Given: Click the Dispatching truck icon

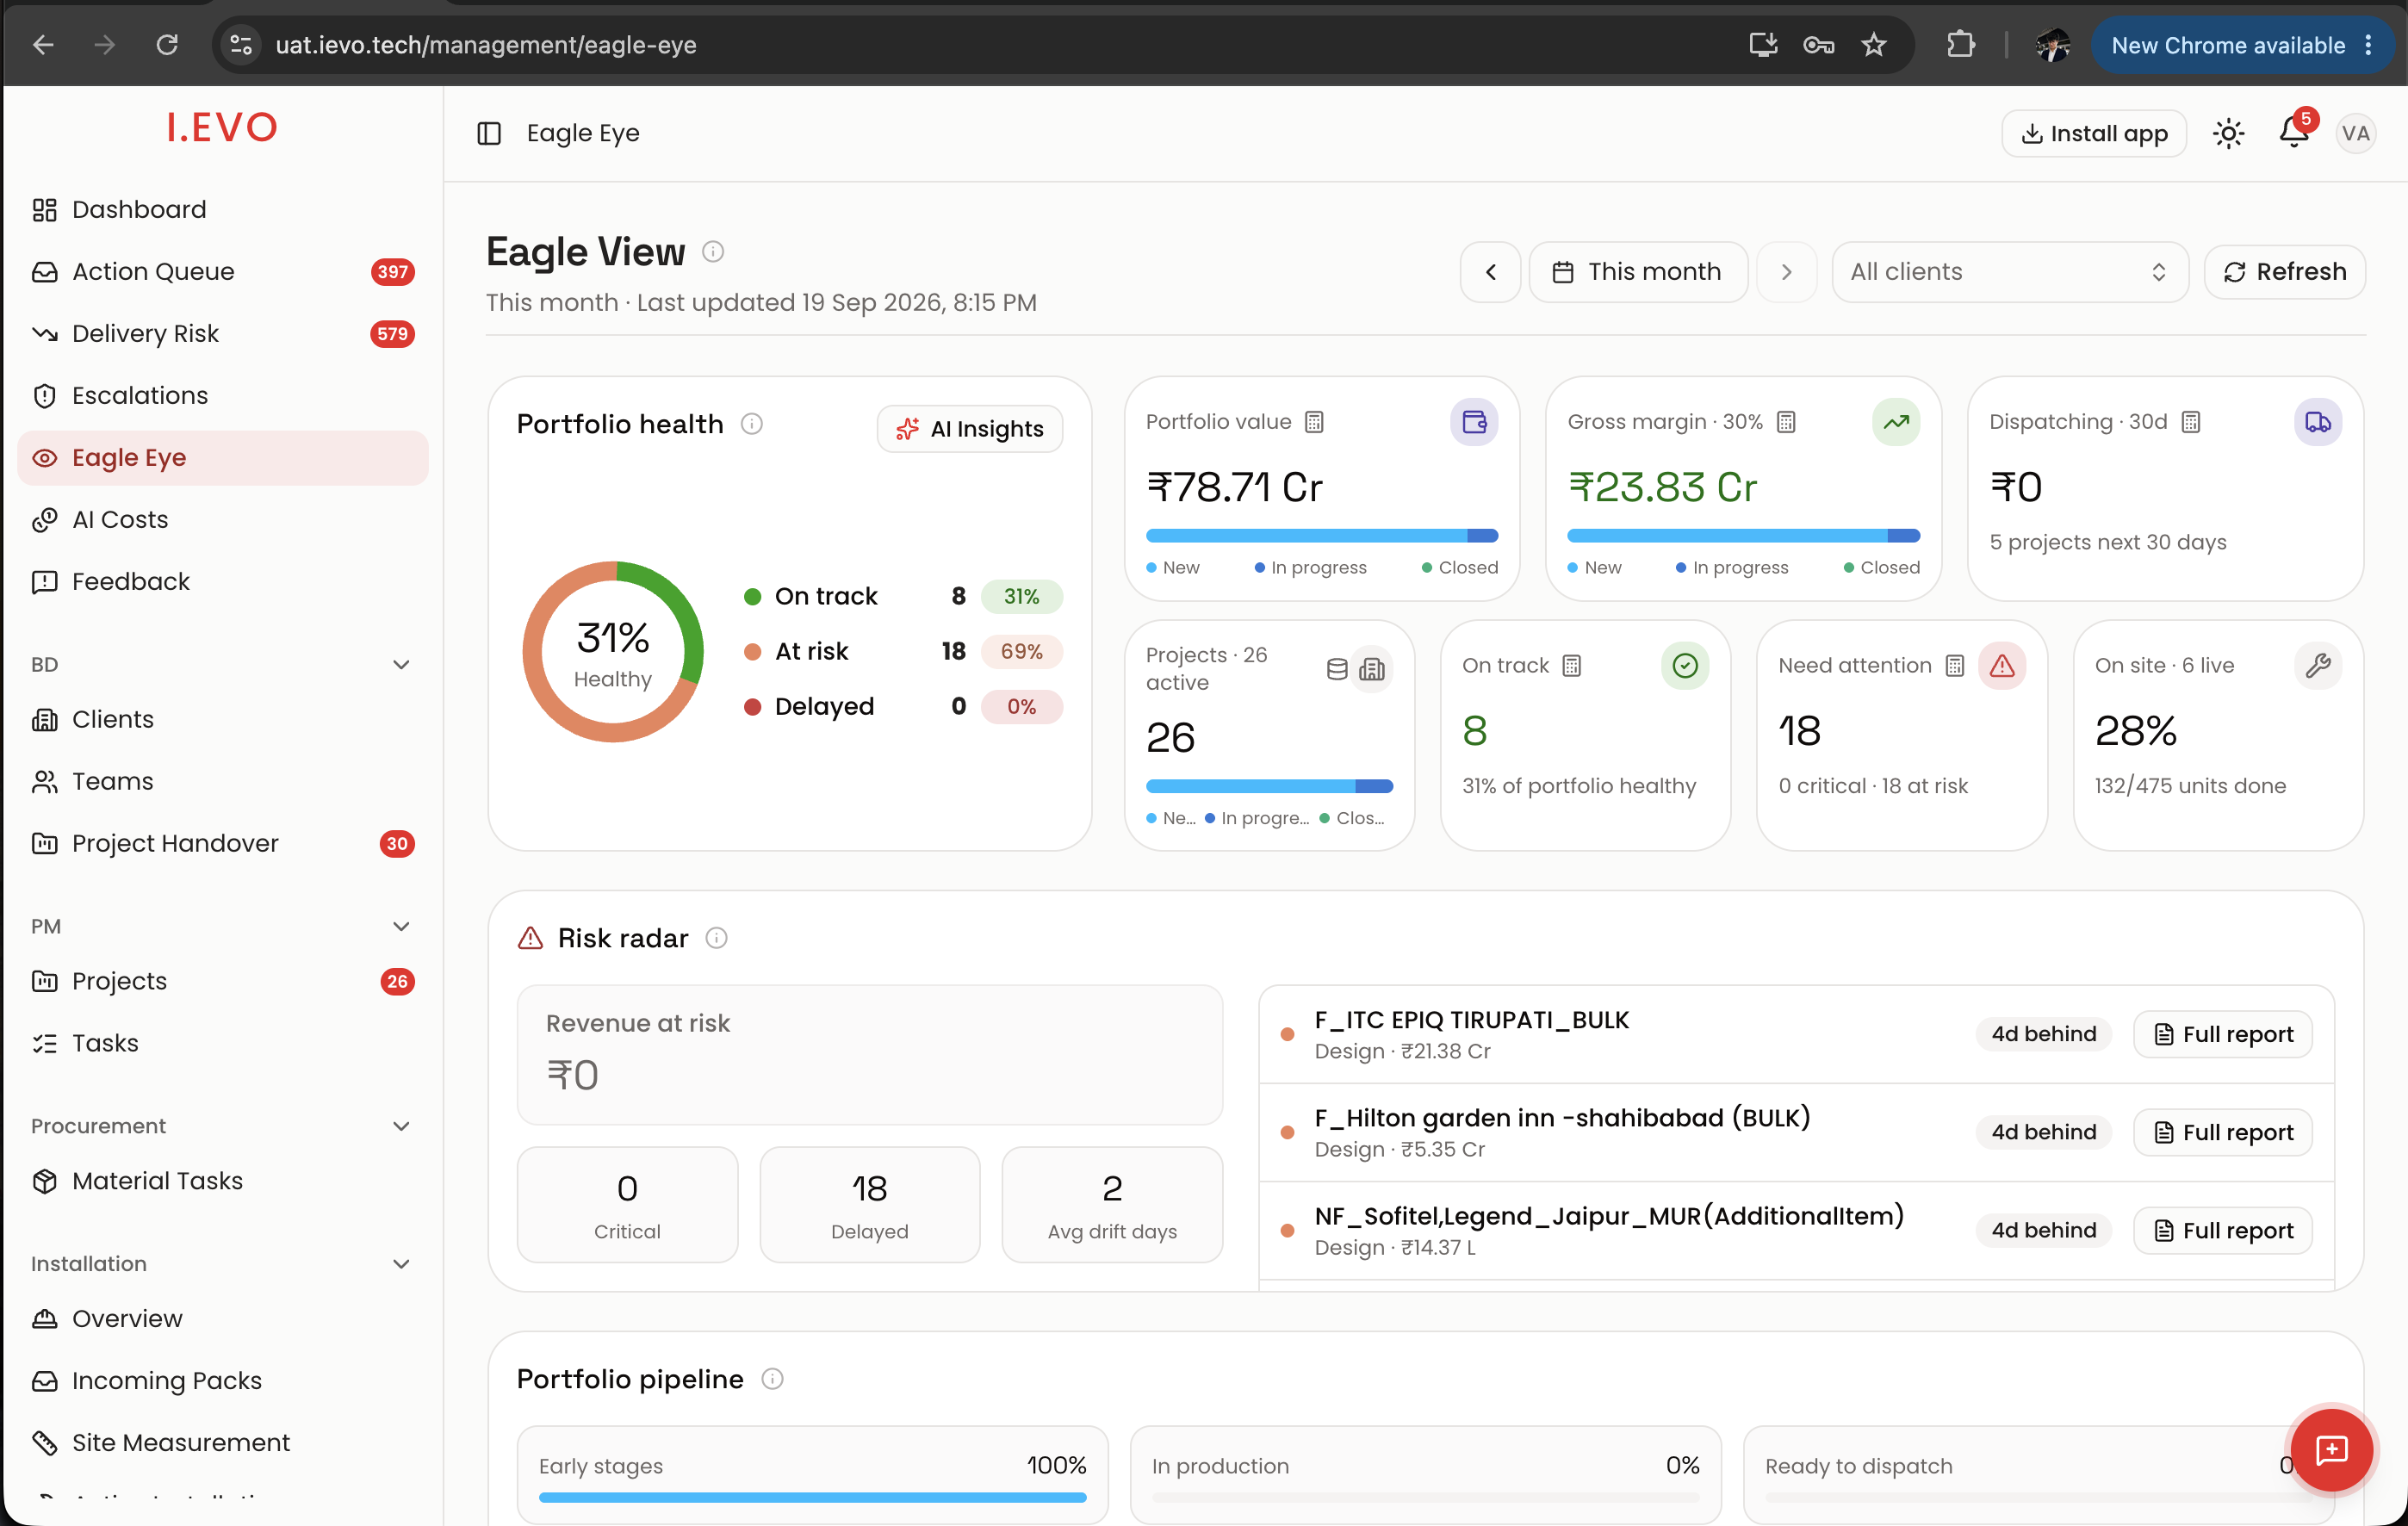Looking at the screenshot, I should pyautogui.click(x=2317, y=422).
